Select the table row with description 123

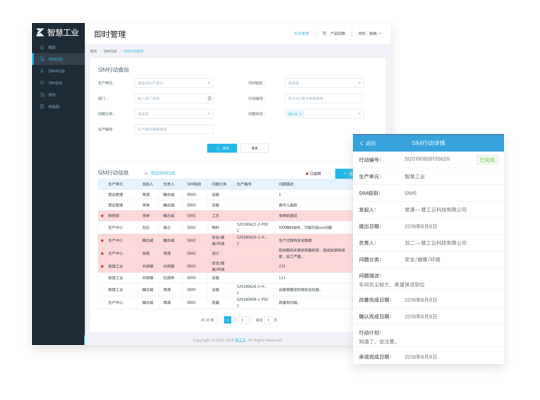(226, 278)
